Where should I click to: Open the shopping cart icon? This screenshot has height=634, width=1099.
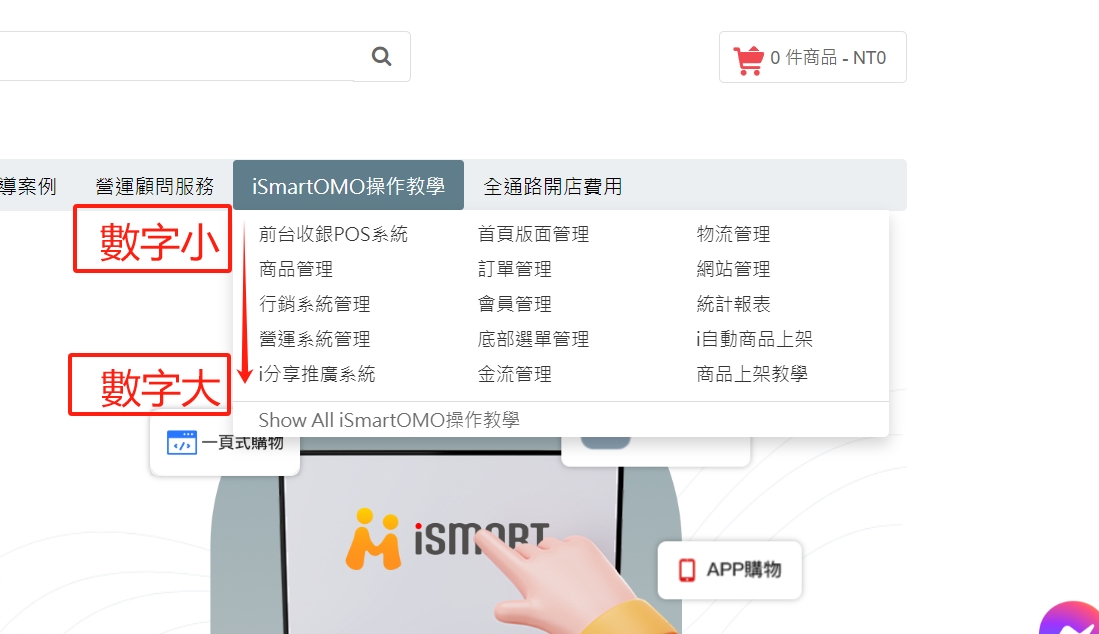tap(748, 60)
